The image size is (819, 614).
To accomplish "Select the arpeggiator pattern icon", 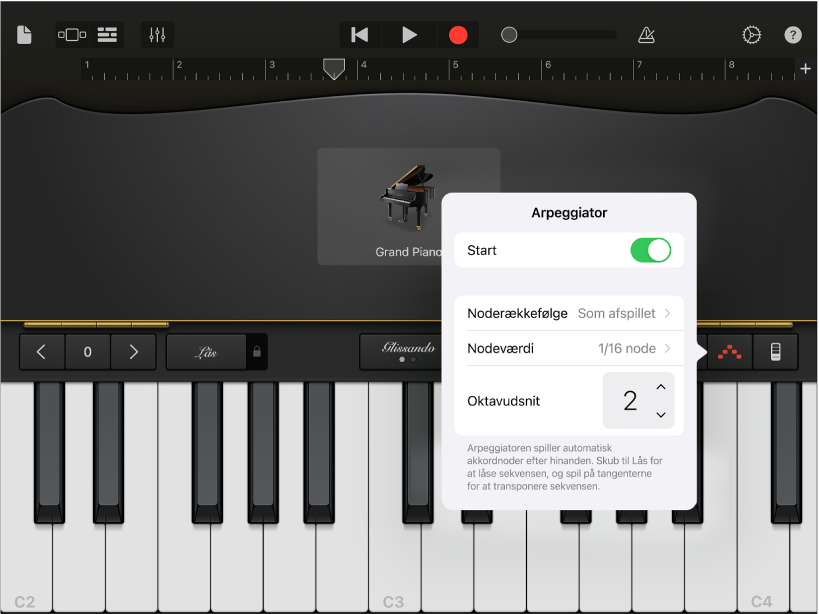I will [728, 352].
